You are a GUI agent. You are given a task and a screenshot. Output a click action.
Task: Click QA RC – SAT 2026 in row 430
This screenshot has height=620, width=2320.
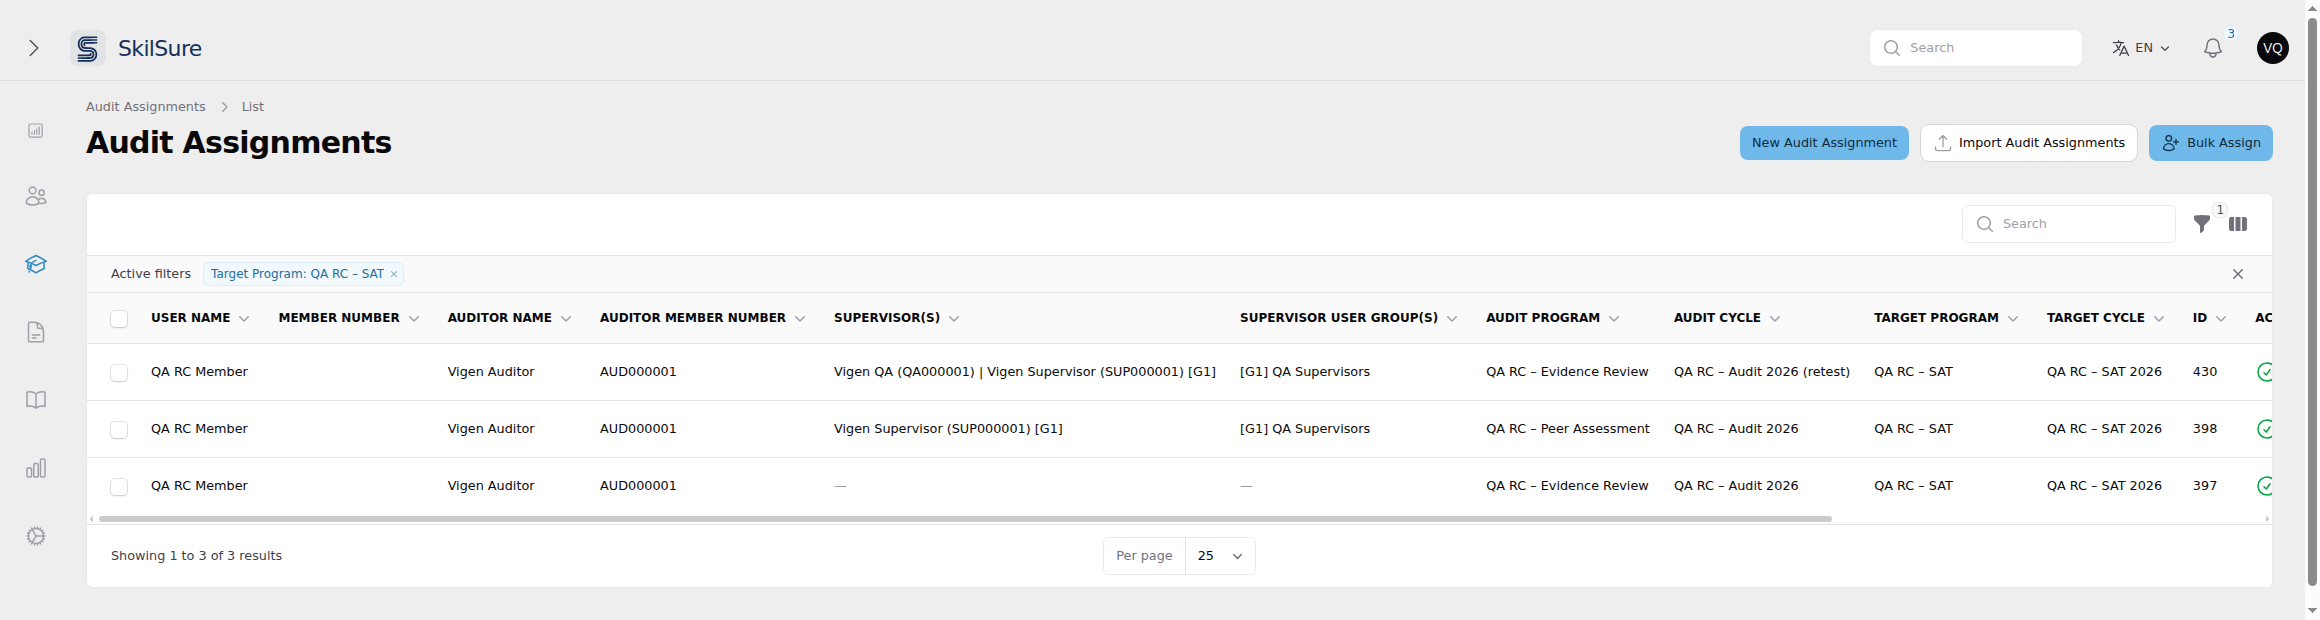point(2104,372)
